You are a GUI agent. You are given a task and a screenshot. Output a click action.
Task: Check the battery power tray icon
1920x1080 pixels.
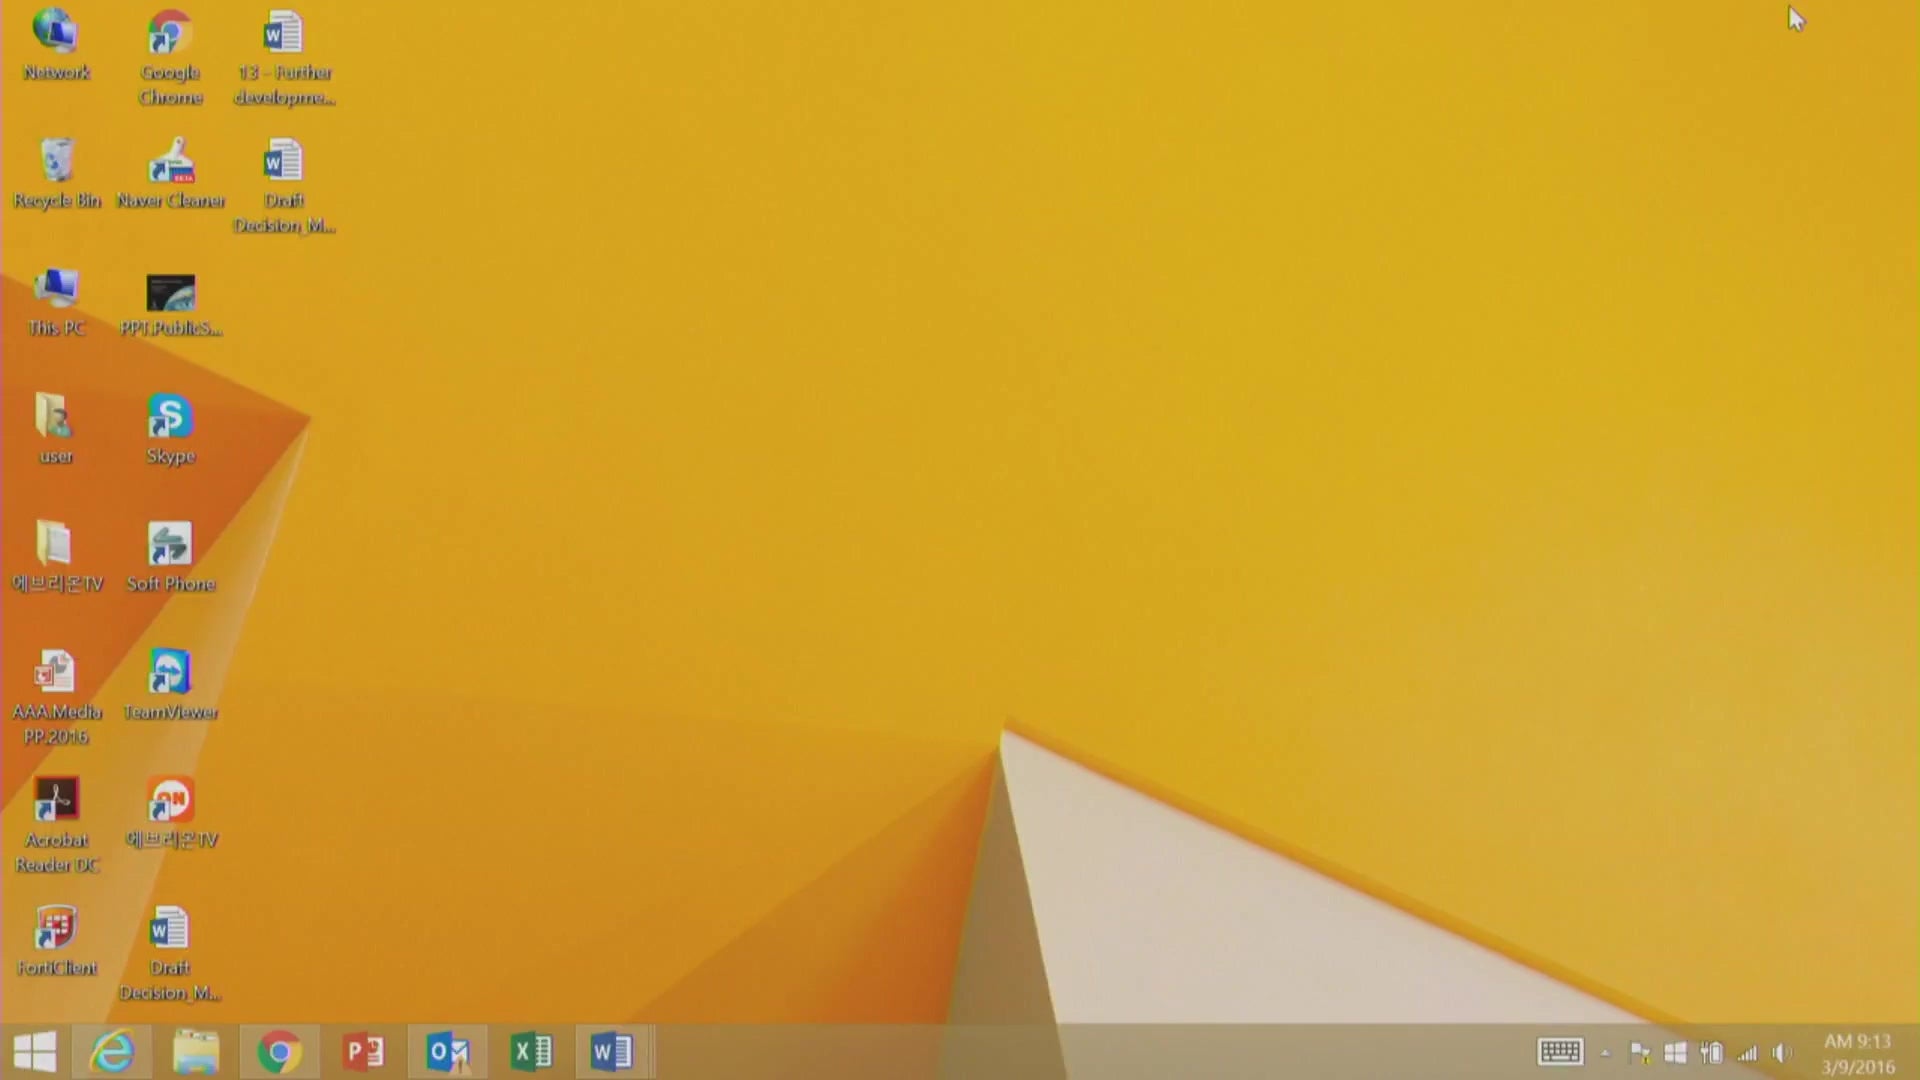(1711, 1053)
